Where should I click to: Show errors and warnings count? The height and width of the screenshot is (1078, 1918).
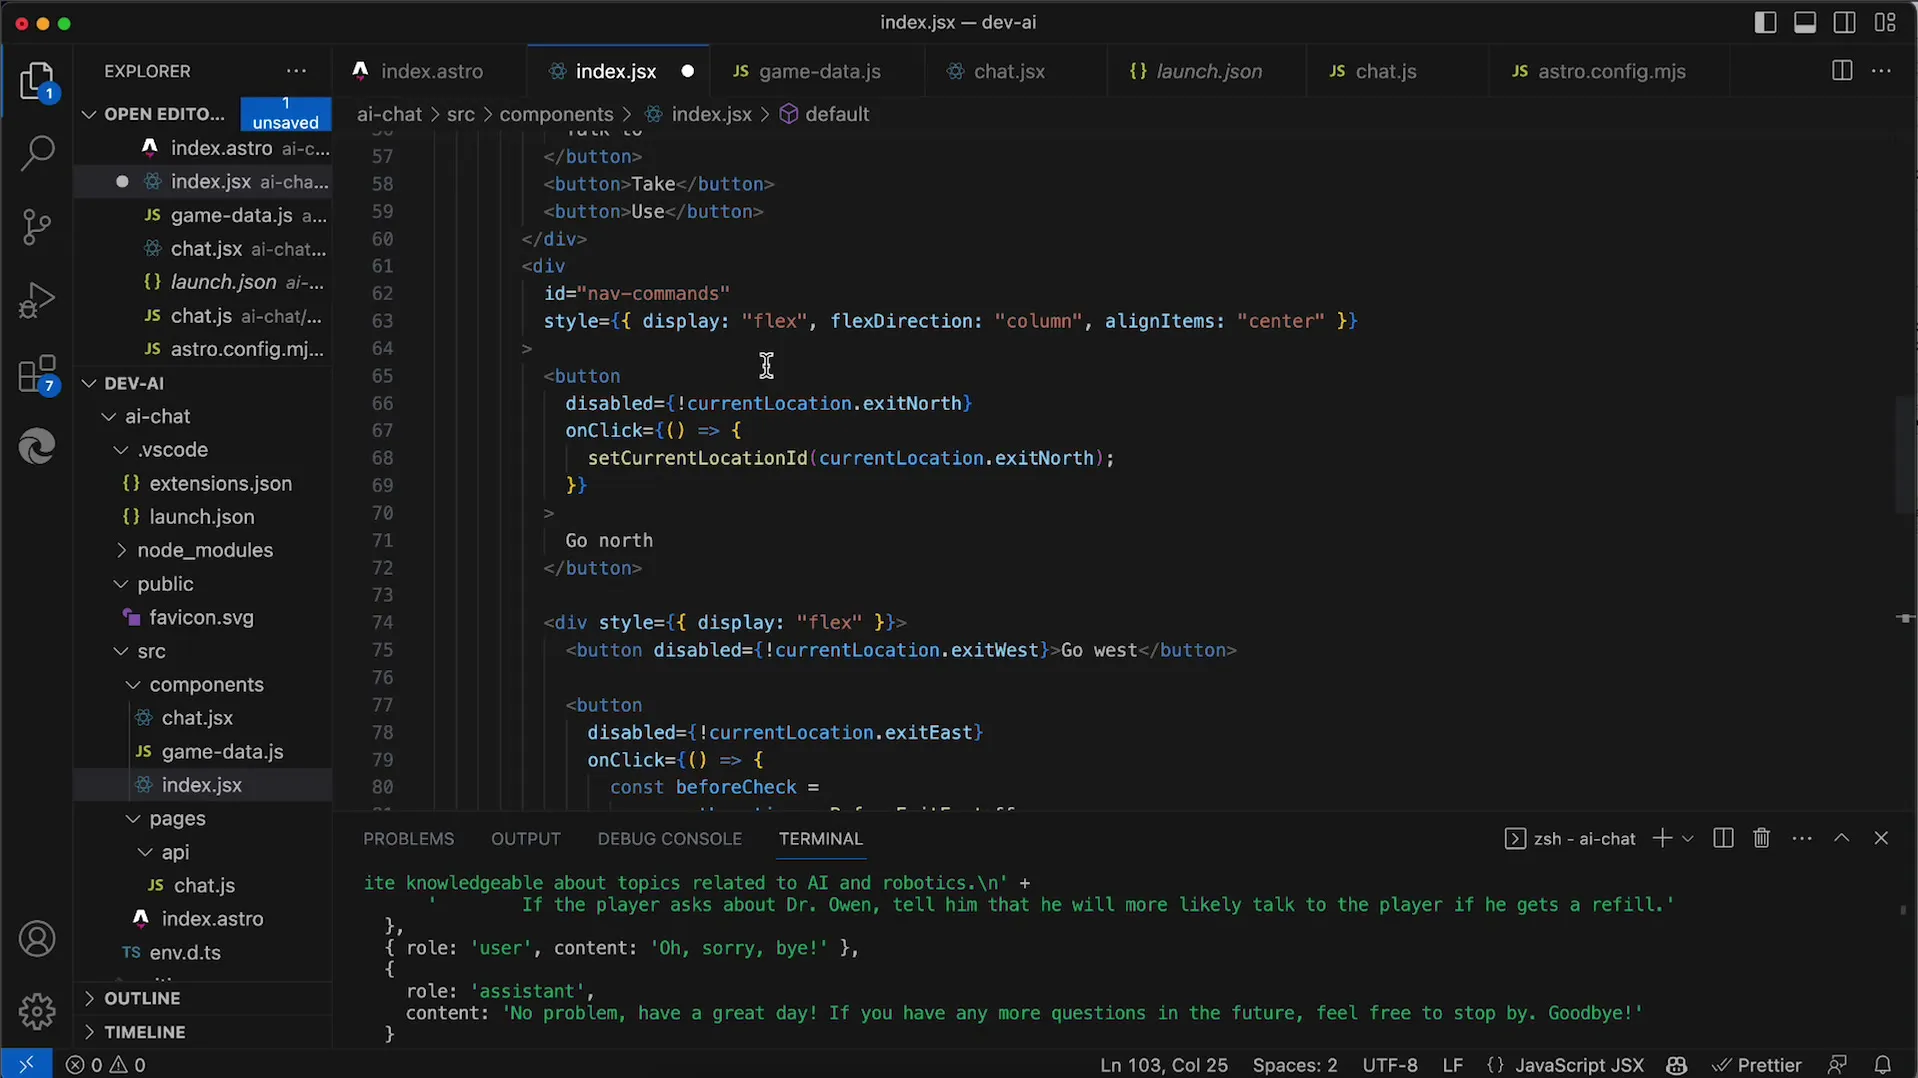click(x=106, y=1065)
